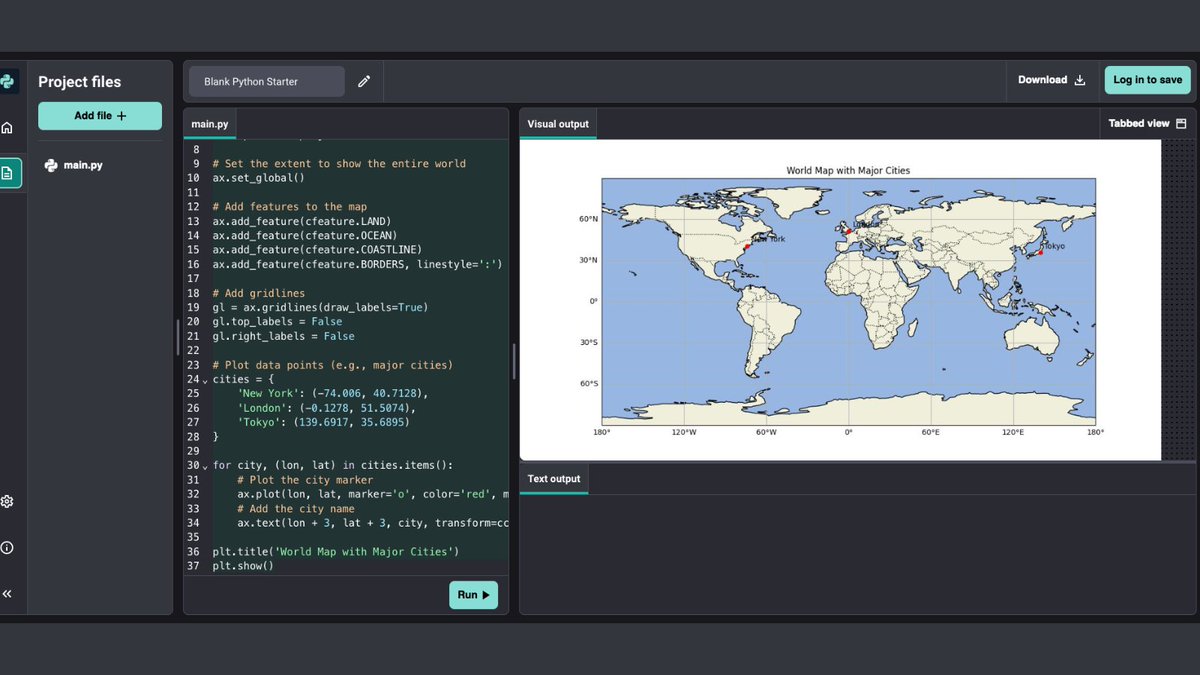The image size is (1200, 675).
Task: Click the Tabbed view layout icon
Action: pyautogui.click(x=1180, y=123)
